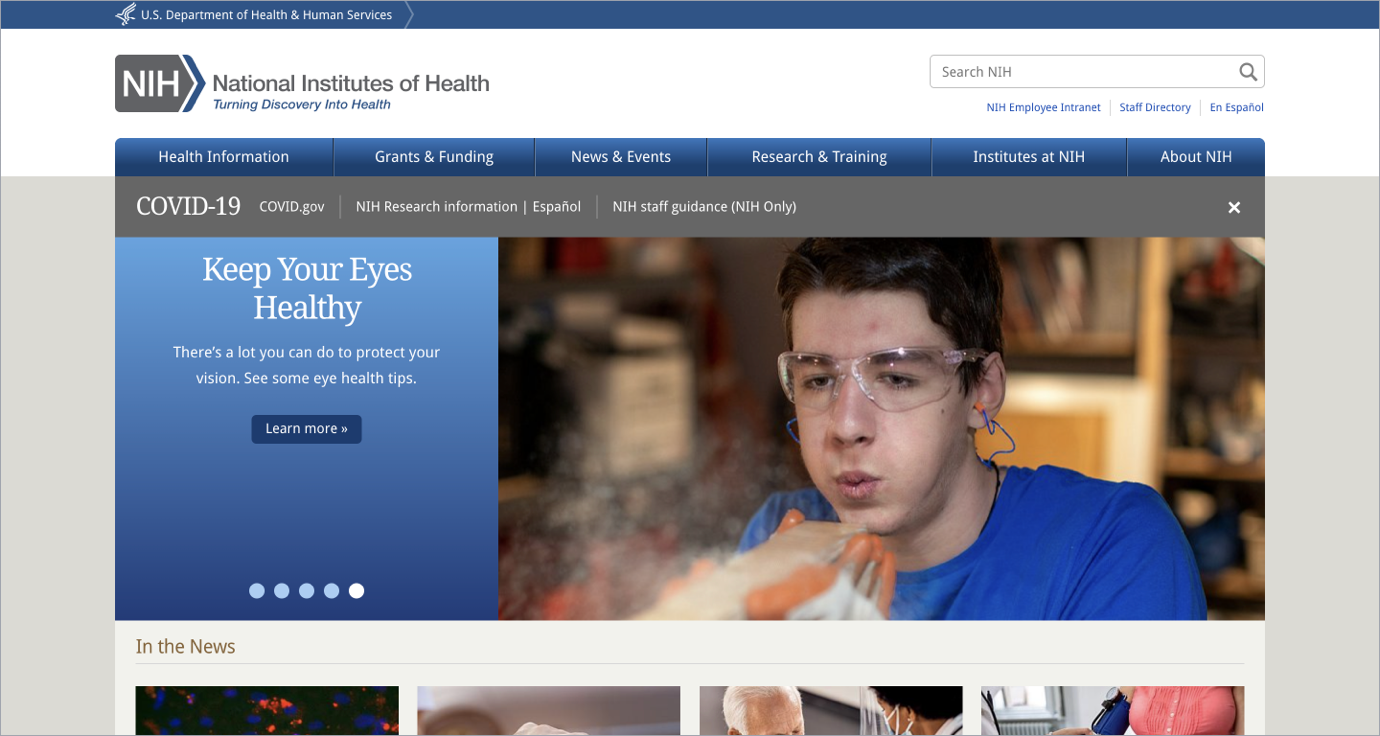
Task: Switch to En Español
Action: pyautogui.click(x=1237, y=108)
